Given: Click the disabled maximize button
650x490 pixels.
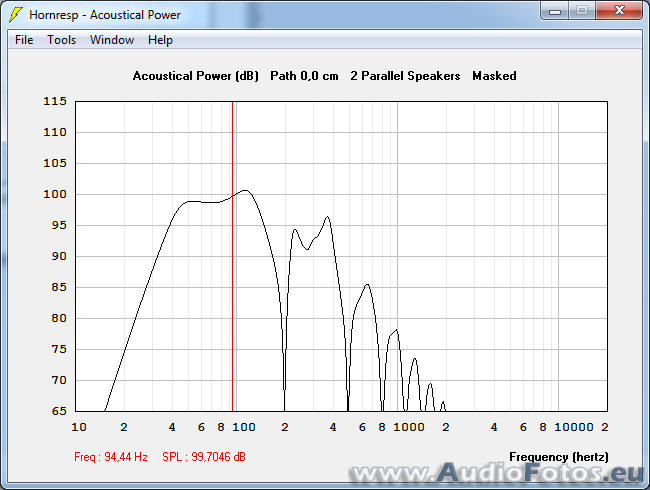Looking at the screenshot, I should coord(582,10).
